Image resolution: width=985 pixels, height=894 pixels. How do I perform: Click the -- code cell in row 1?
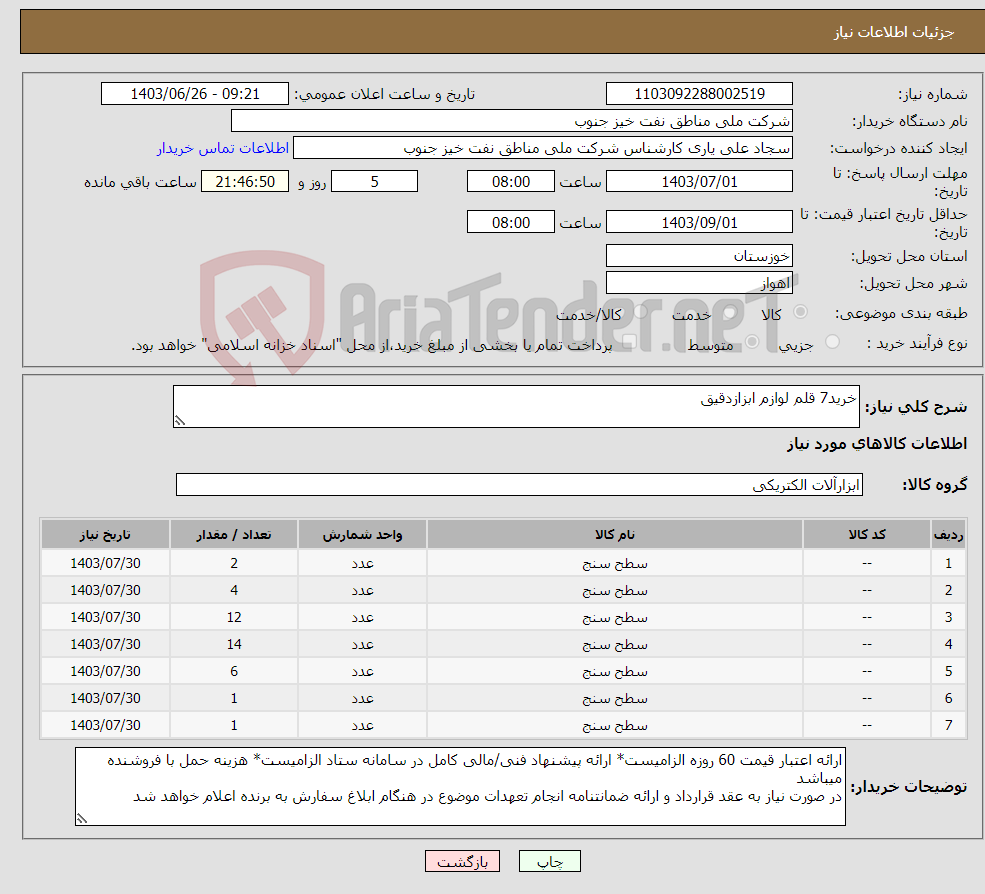click(867, 564)
